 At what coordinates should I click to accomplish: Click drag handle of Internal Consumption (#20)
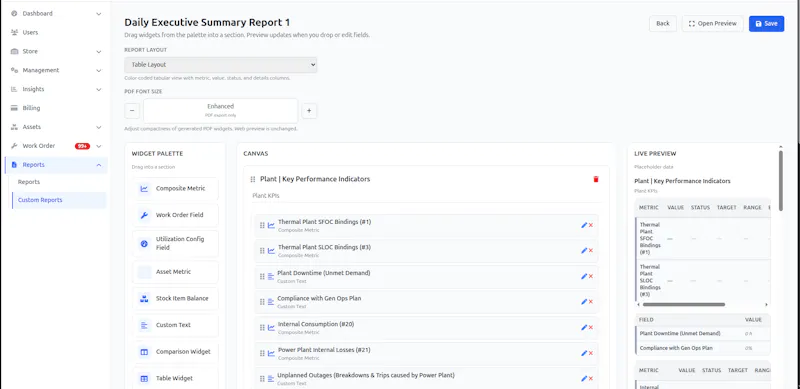(262, 327)
